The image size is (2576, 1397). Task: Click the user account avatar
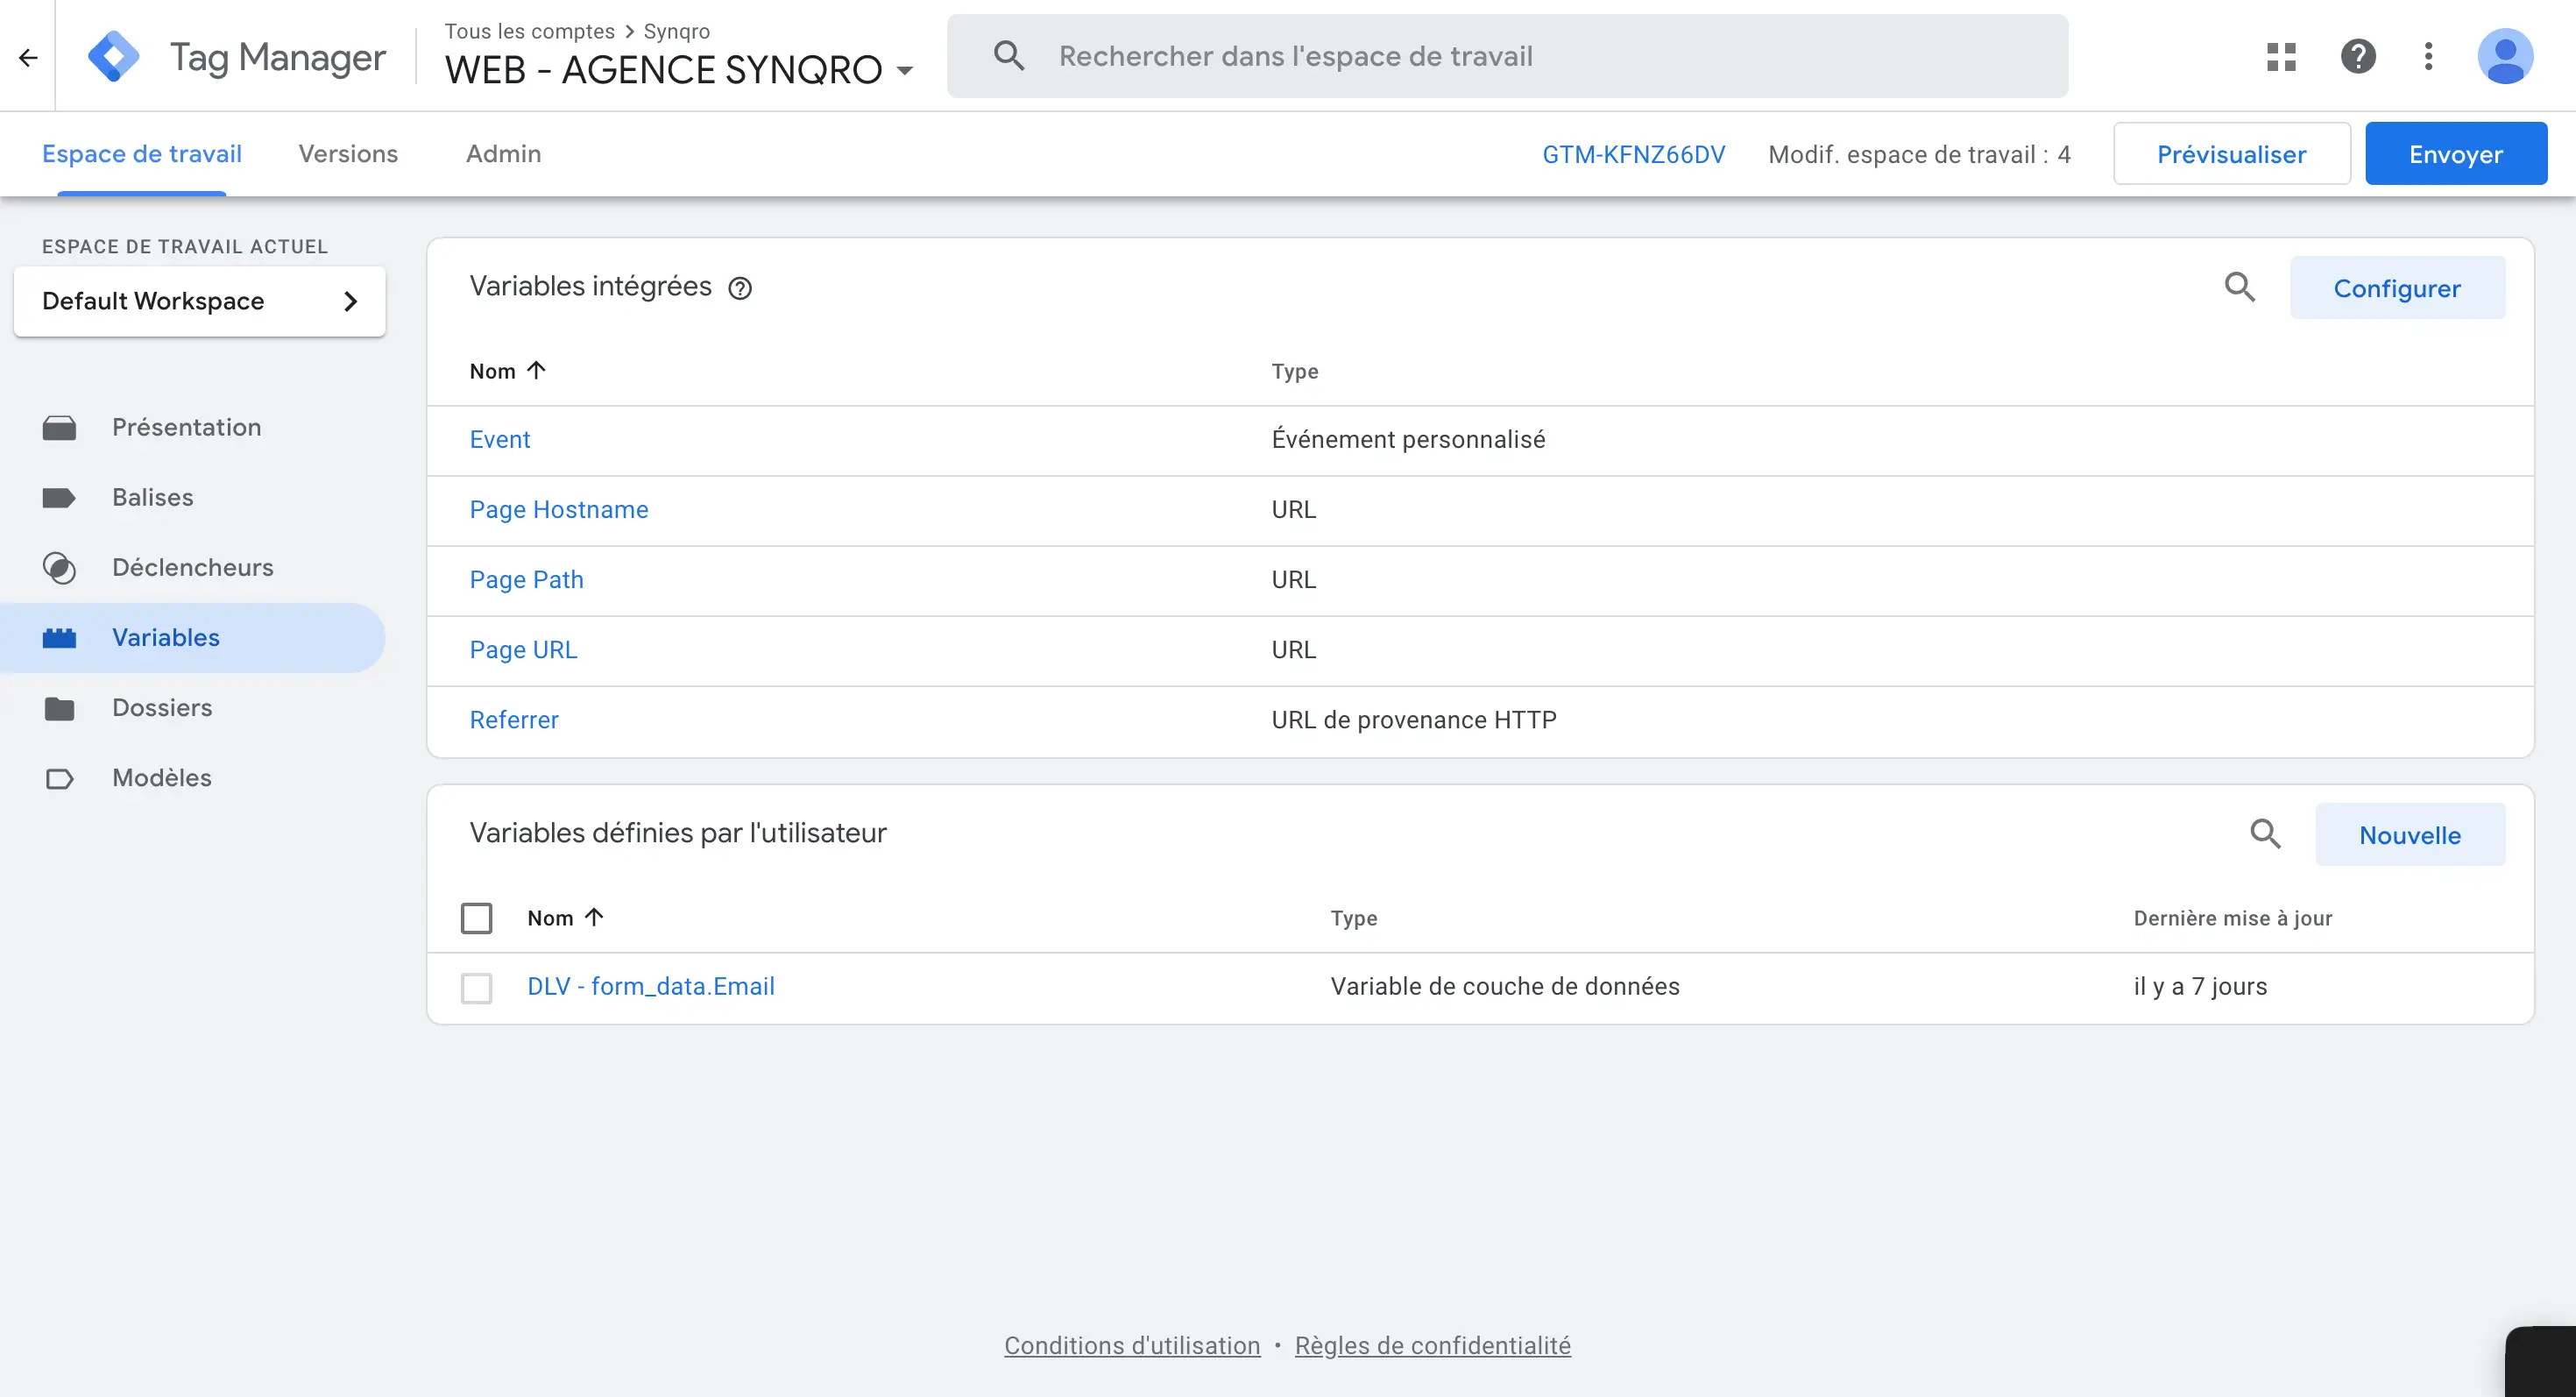point(2505,56)
